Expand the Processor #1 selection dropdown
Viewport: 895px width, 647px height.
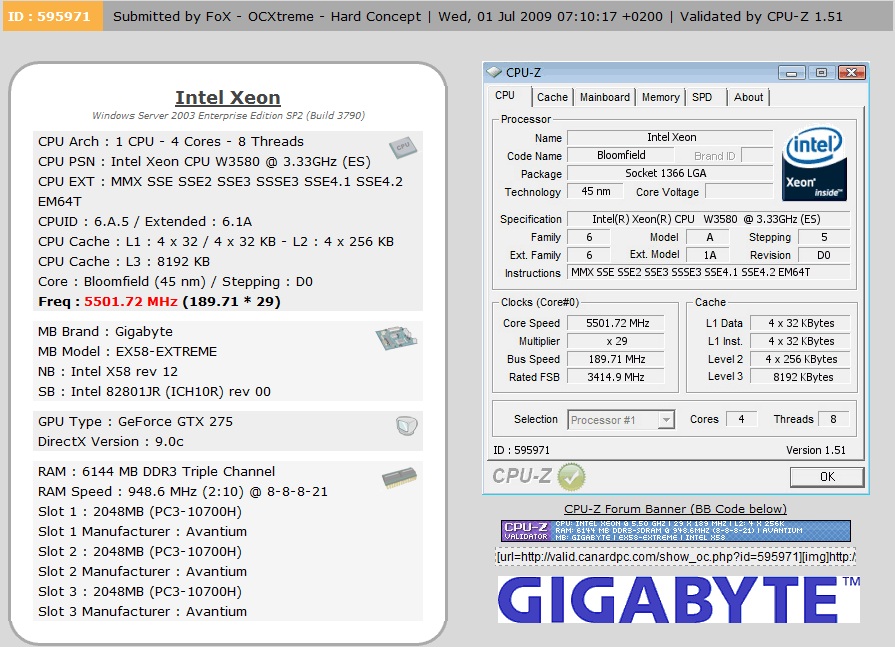(x=666, y=420)
